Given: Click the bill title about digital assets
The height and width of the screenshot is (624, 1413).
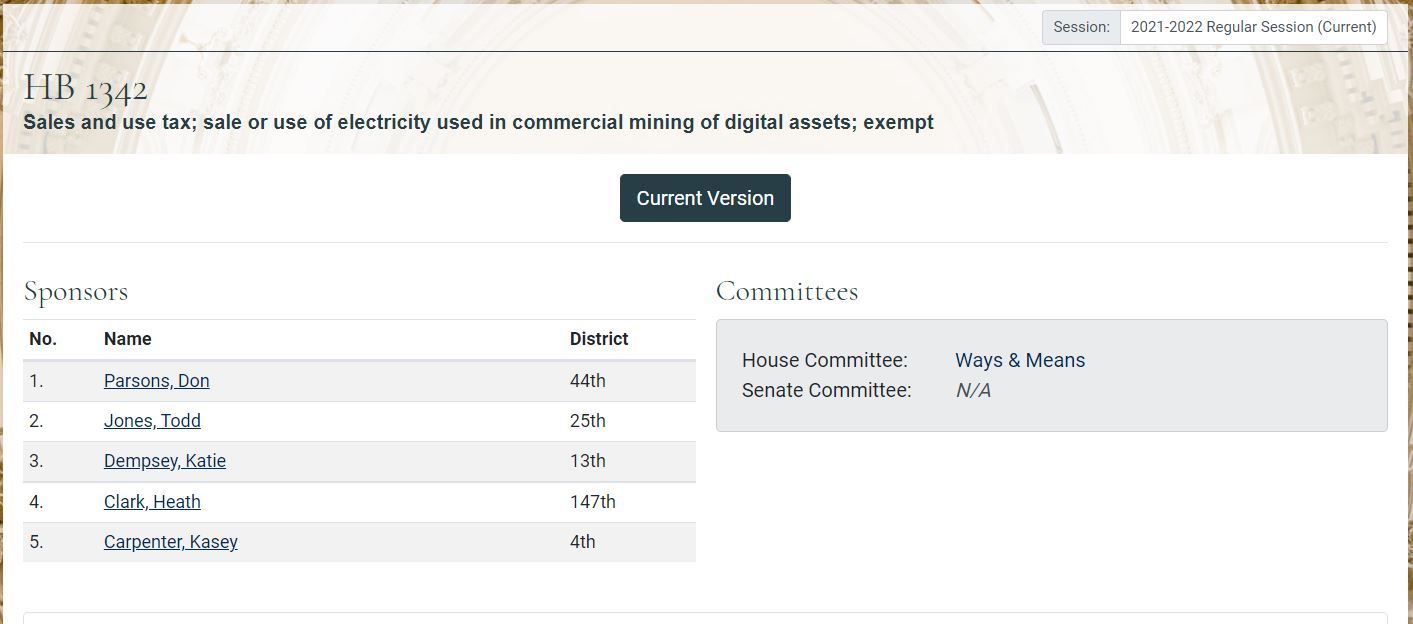Looking at the screenshot, I should click(x=478, y=123).
